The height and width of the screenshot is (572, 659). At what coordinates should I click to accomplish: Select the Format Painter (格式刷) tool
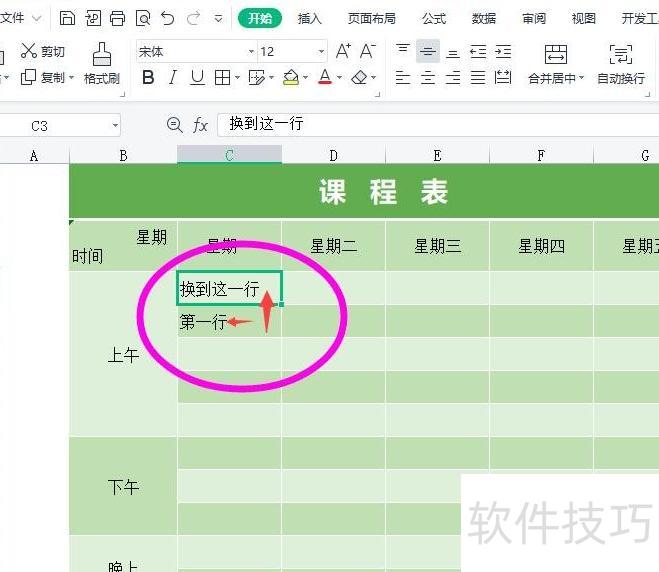[x=102, y=63]
